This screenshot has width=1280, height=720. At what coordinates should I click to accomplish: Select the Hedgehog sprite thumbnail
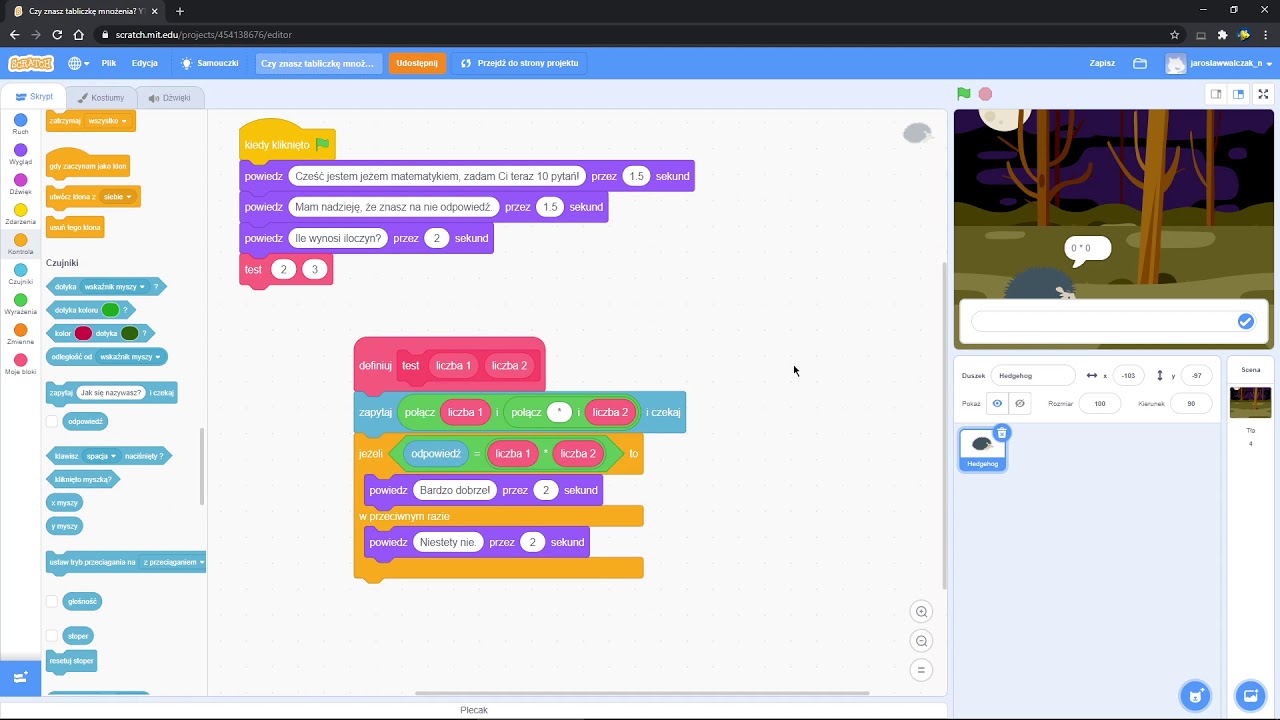[982, 450]
